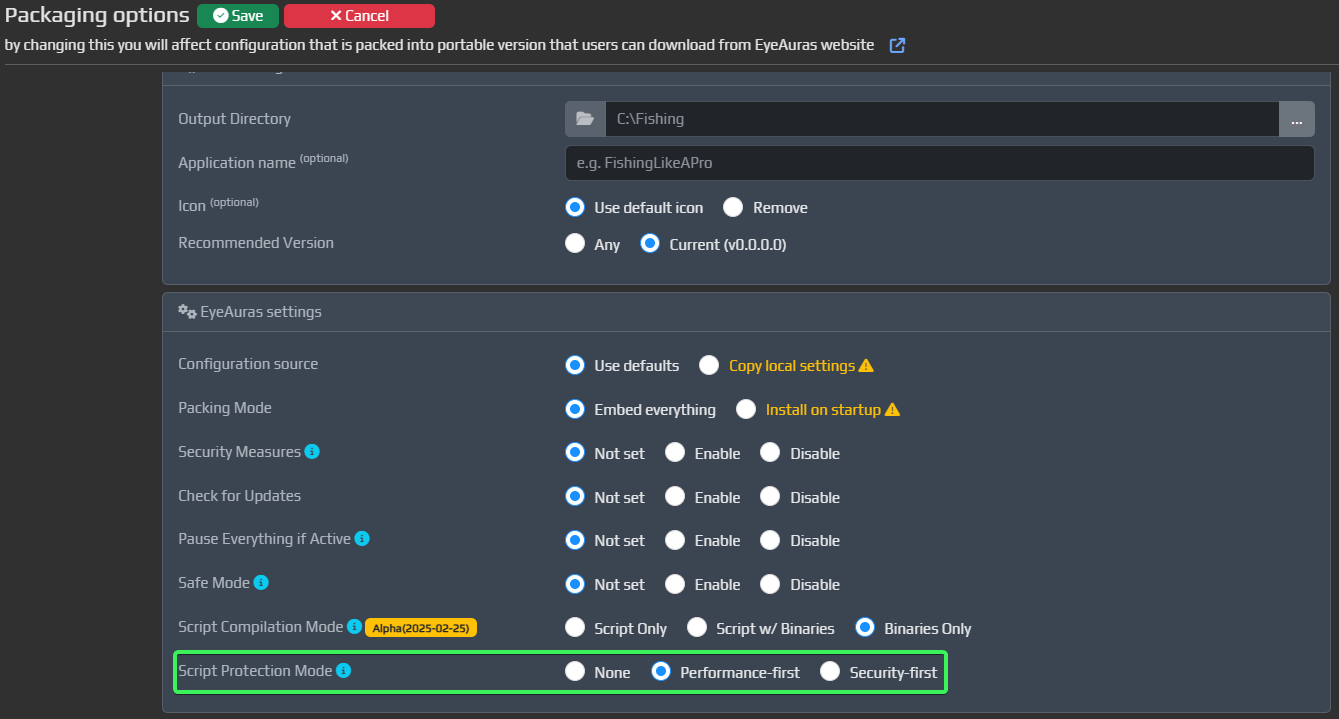Click the Alpha(2025-02-25) badge
The height and width of the screenshot is (719, 1339).
(421, 628)
